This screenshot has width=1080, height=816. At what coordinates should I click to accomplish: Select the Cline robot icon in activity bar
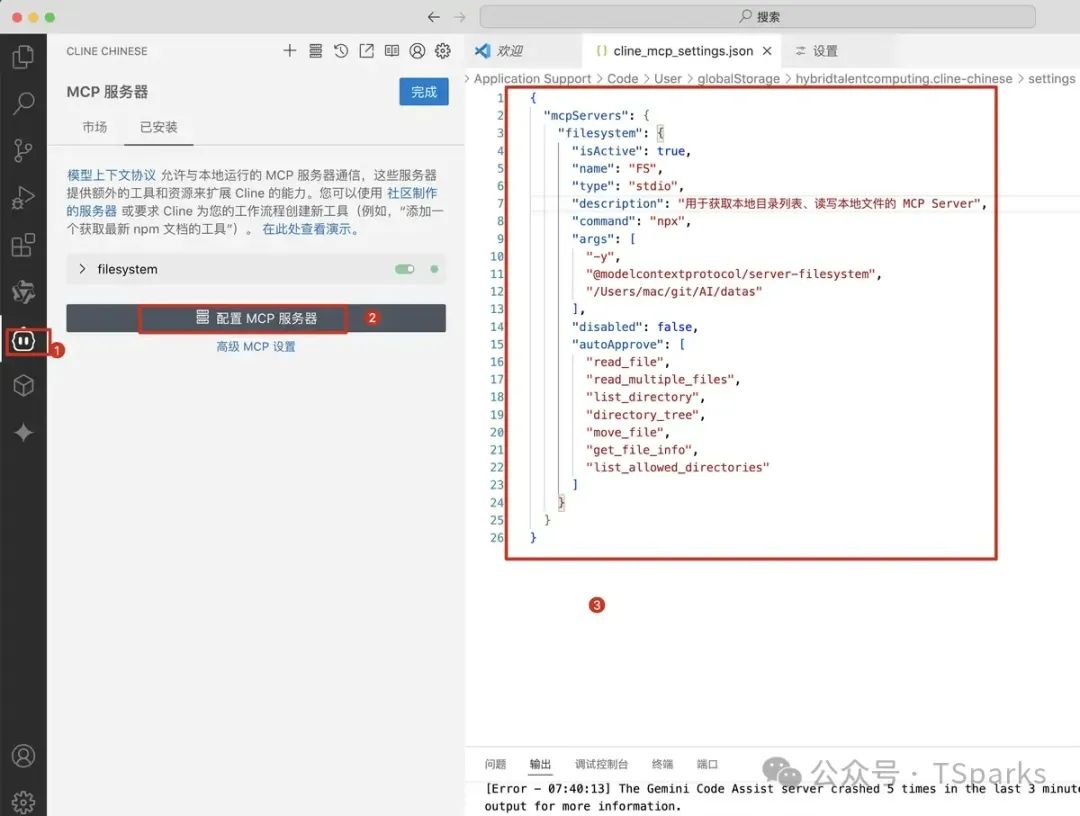tap(24, 341)
